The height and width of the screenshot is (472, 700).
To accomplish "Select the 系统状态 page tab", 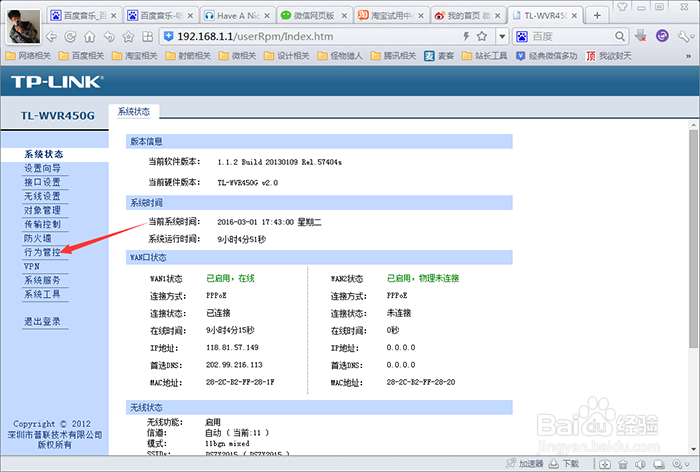I will point(133,112).
